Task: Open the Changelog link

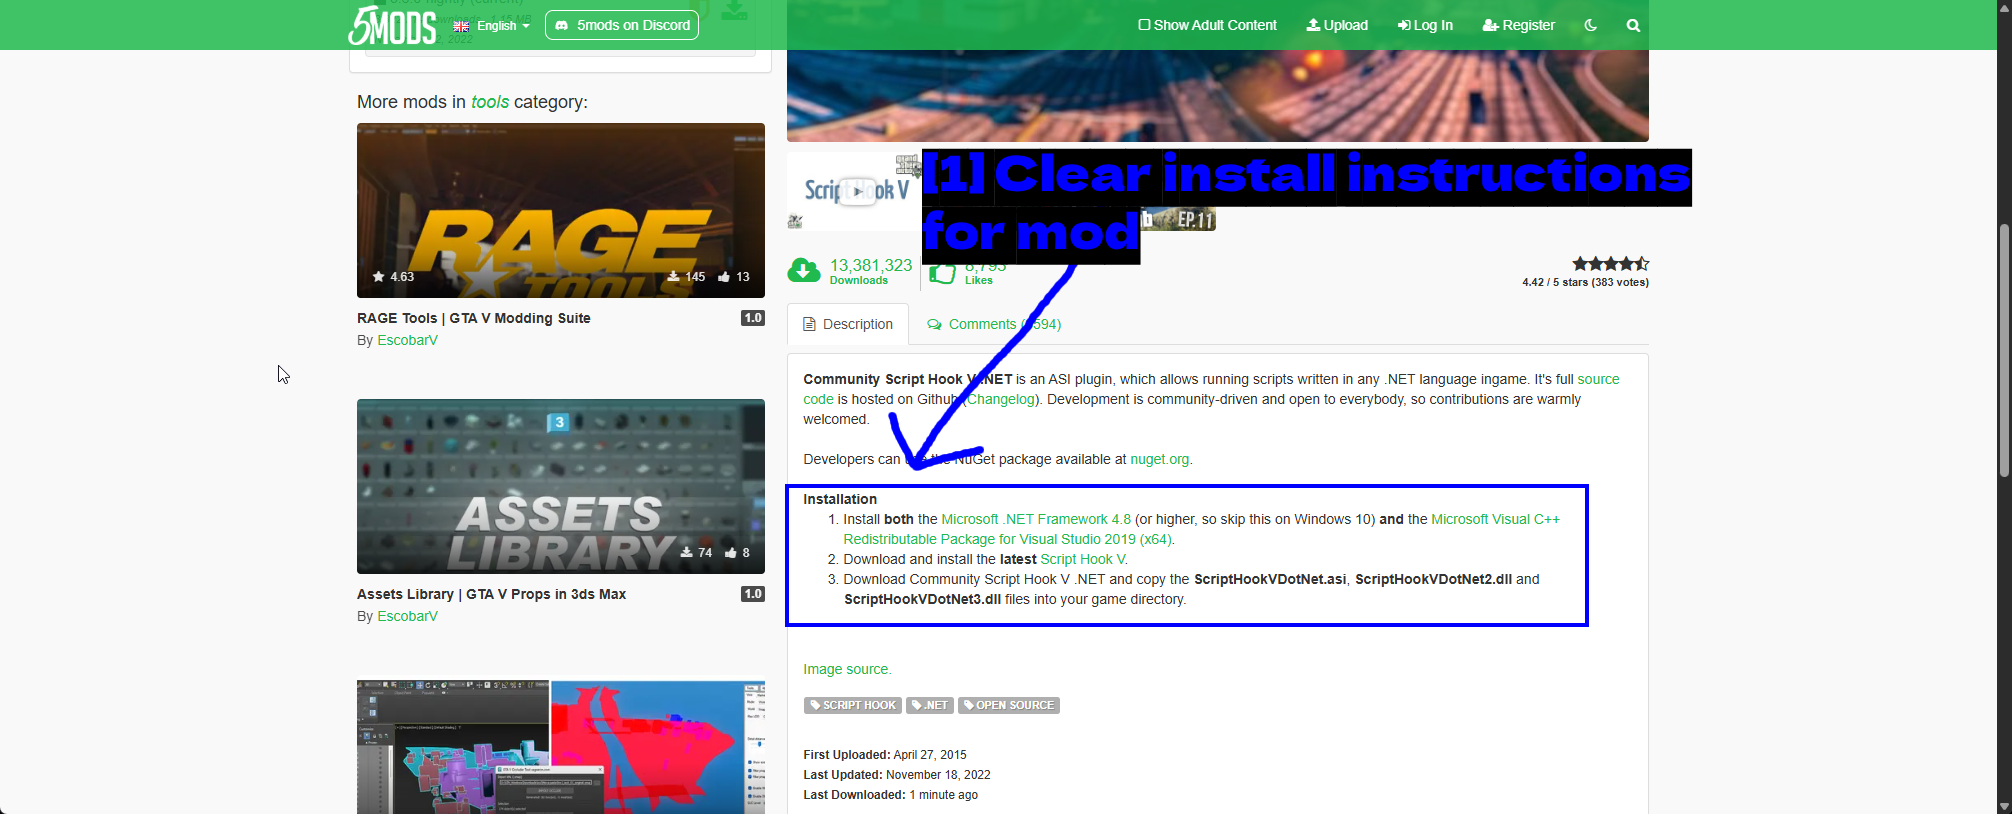Action: click(1001, 399)
